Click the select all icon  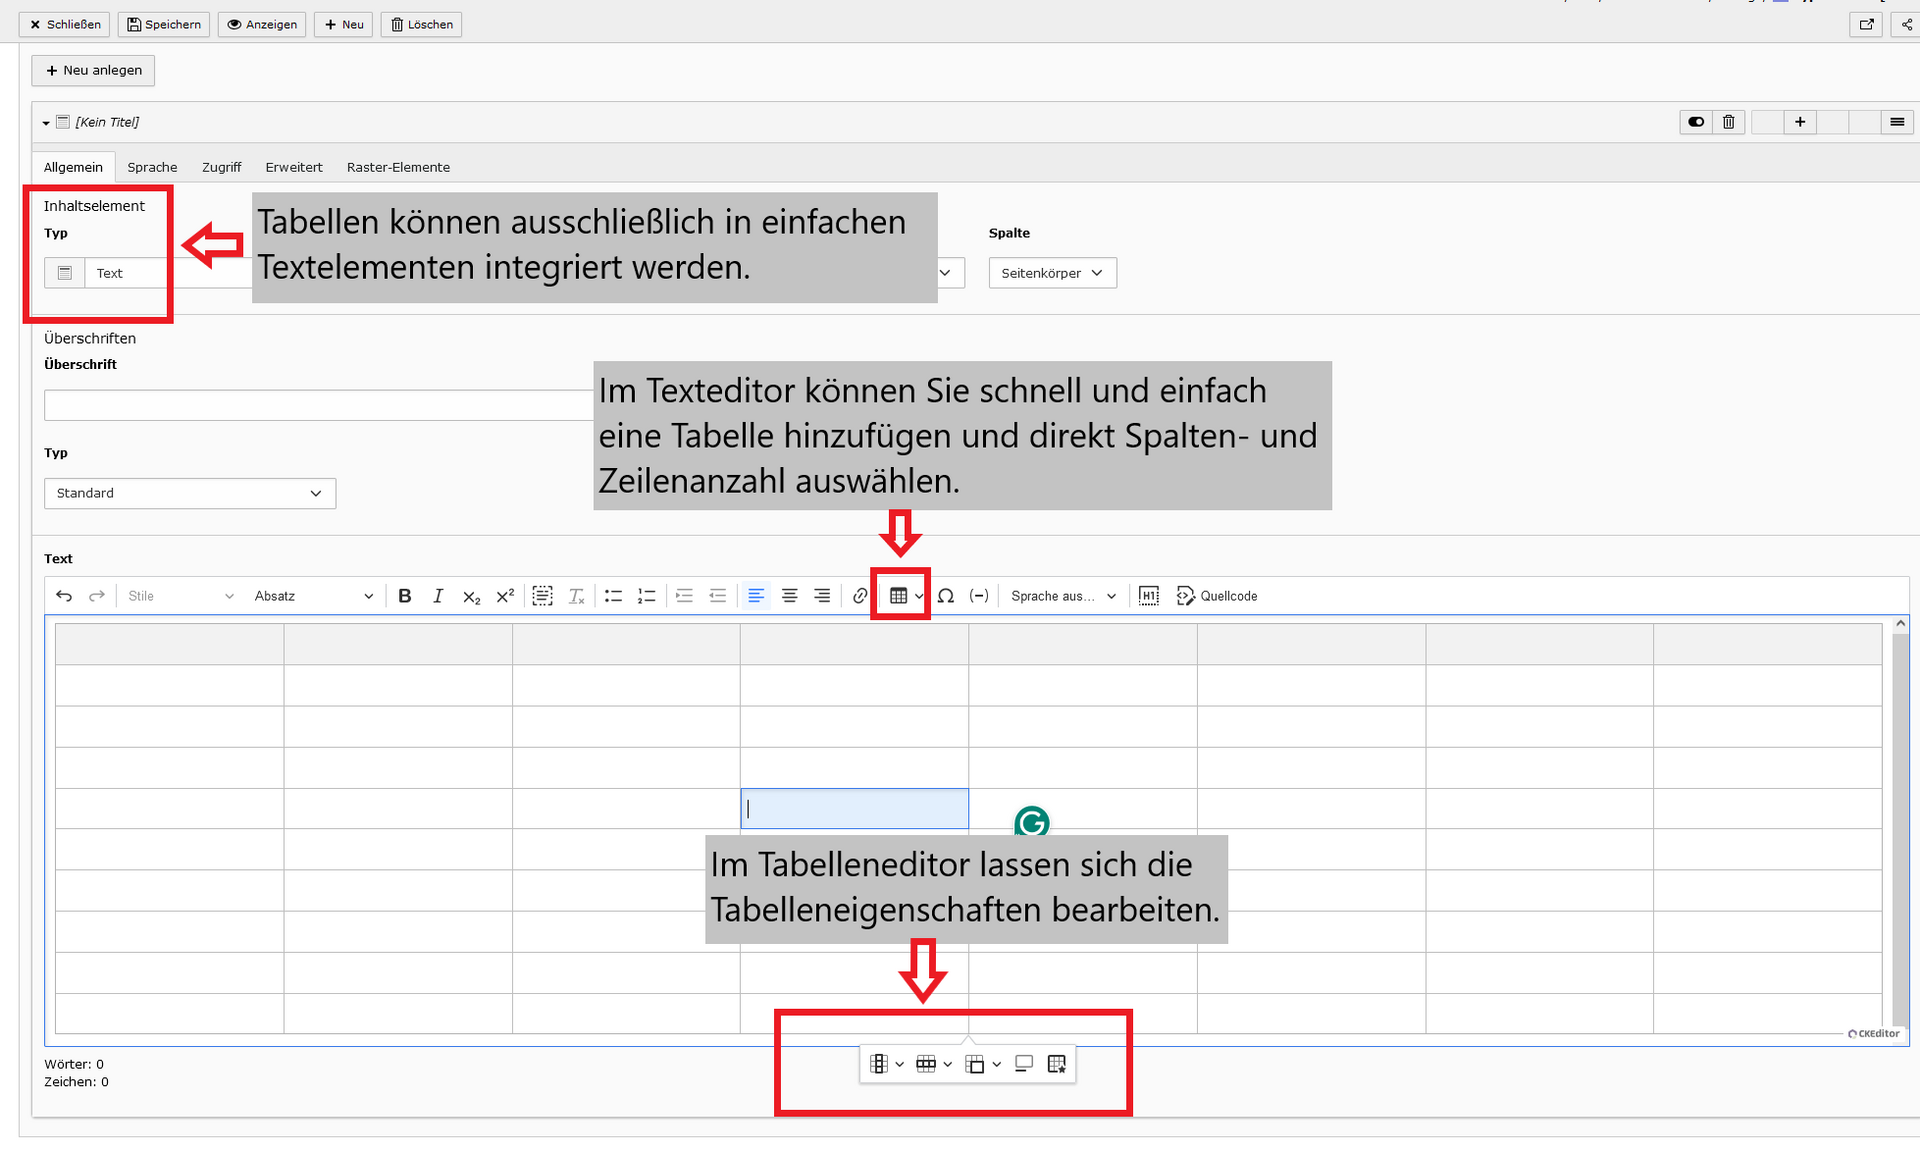(542, 596)
